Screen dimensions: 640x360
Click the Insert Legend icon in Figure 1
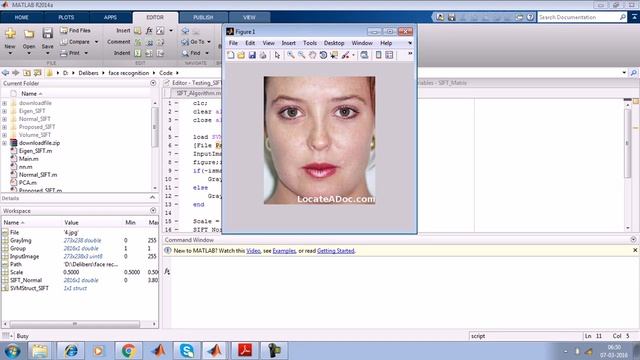[389, 55]
